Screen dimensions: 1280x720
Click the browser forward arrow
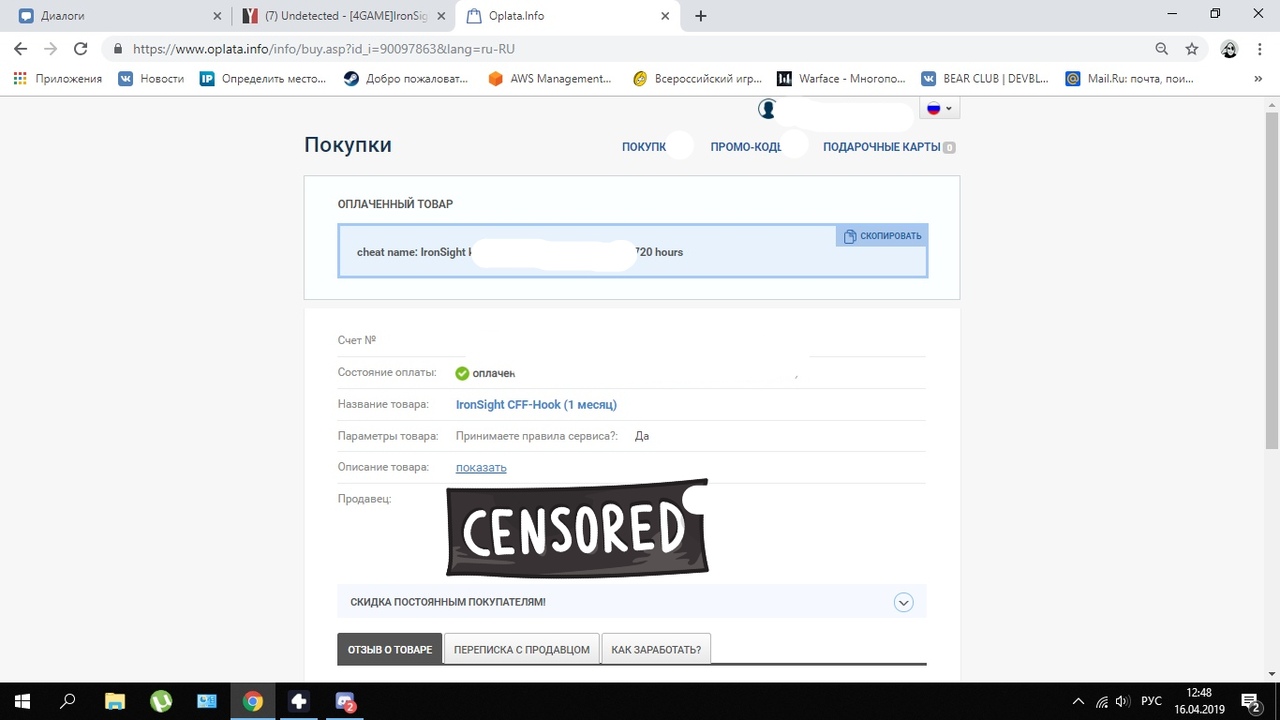pyautogui.click(x=50, y=48)
